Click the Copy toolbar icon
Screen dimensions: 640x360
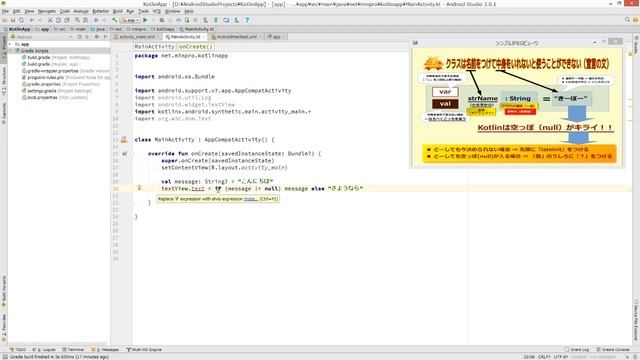[58, 20]
